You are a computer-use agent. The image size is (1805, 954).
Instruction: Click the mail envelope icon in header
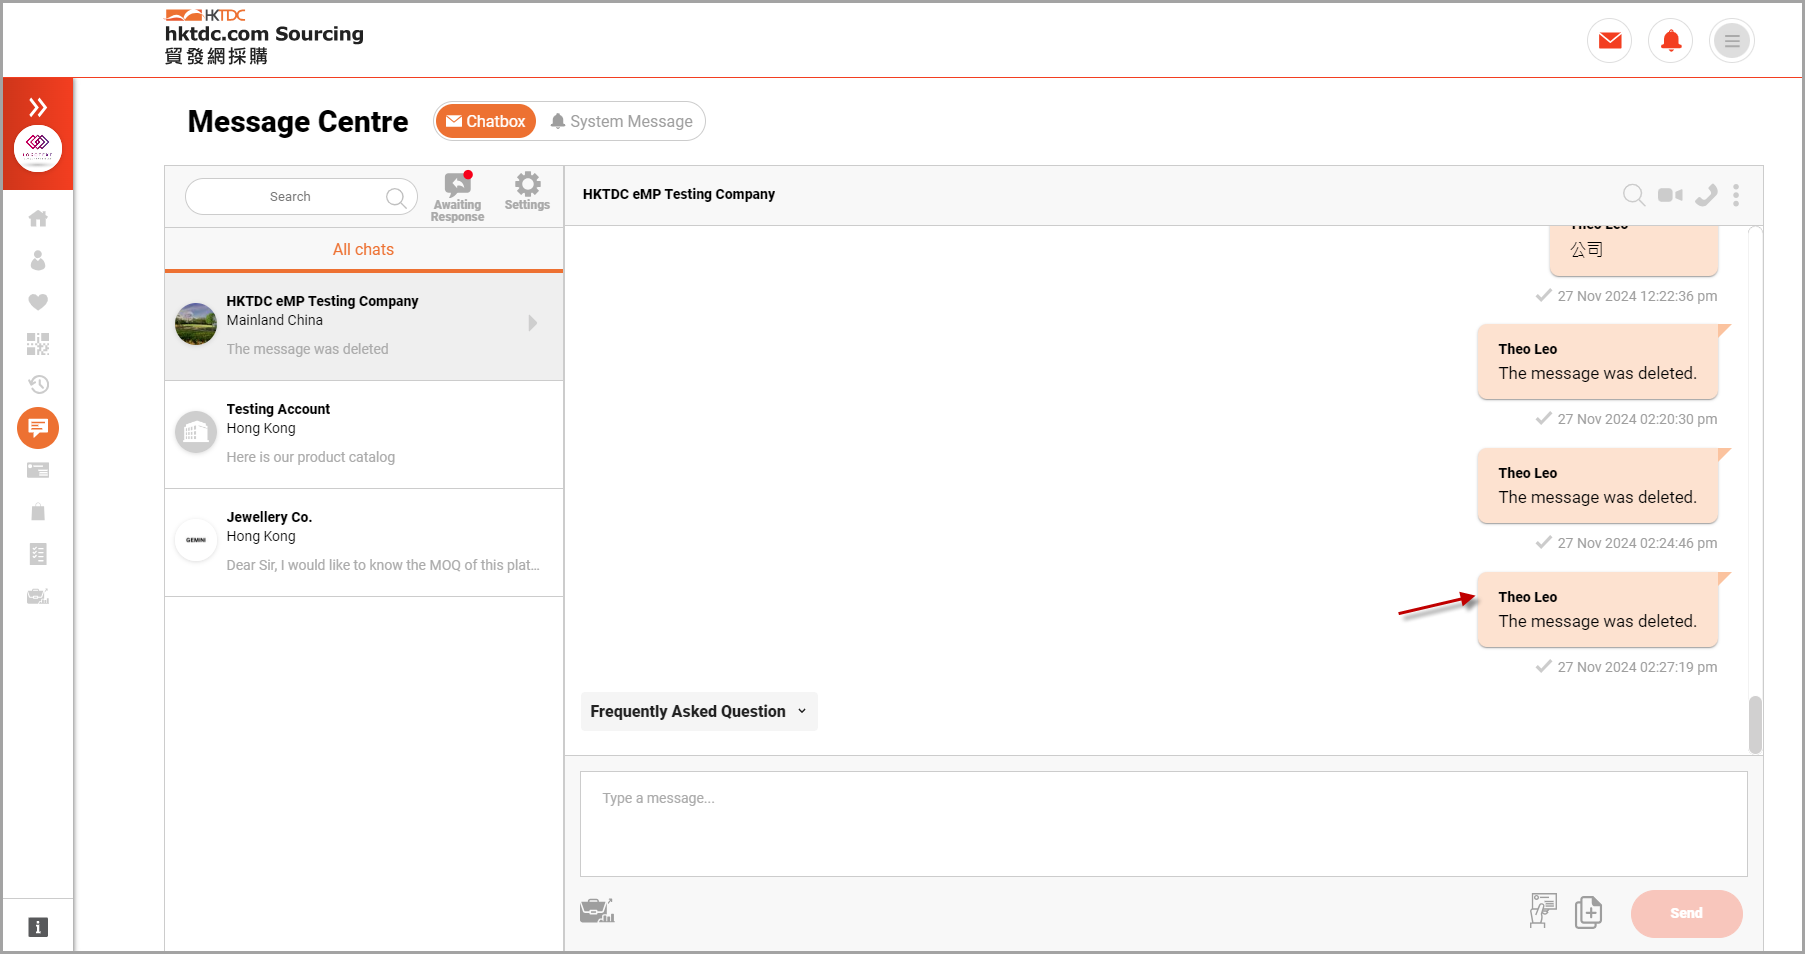point(1609,41)
